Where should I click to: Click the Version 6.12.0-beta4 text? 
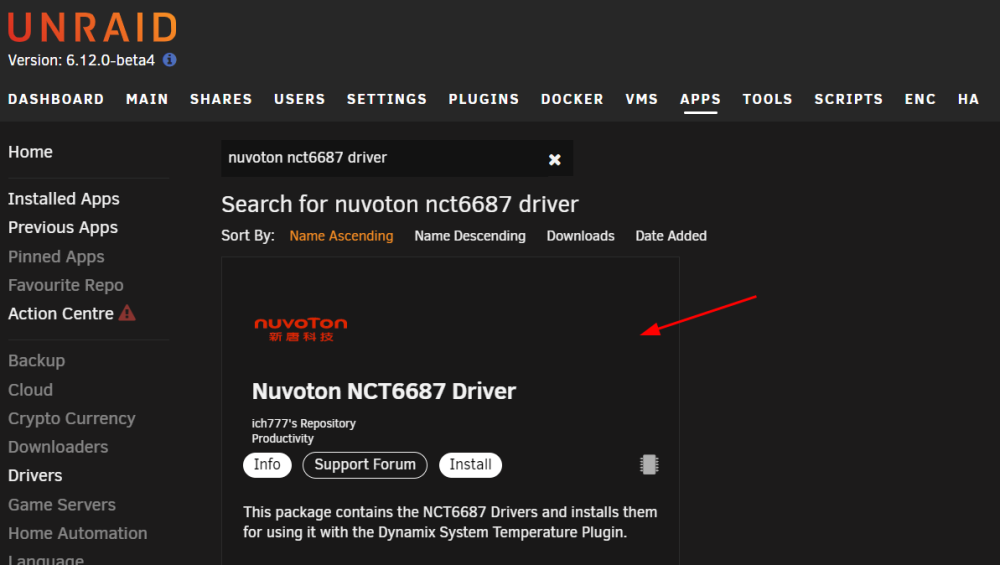click(x=81, y=61)
